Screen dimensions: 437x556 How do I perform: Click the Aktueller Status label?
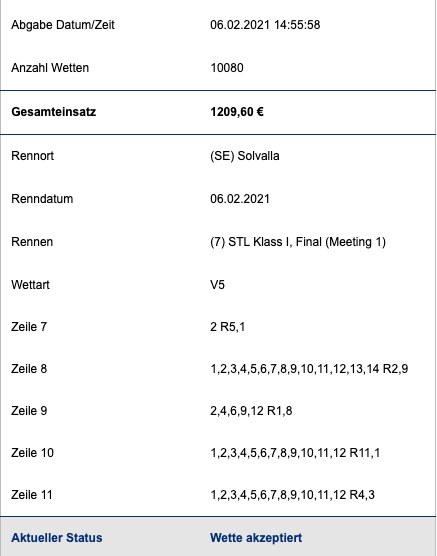click(57, 538)
